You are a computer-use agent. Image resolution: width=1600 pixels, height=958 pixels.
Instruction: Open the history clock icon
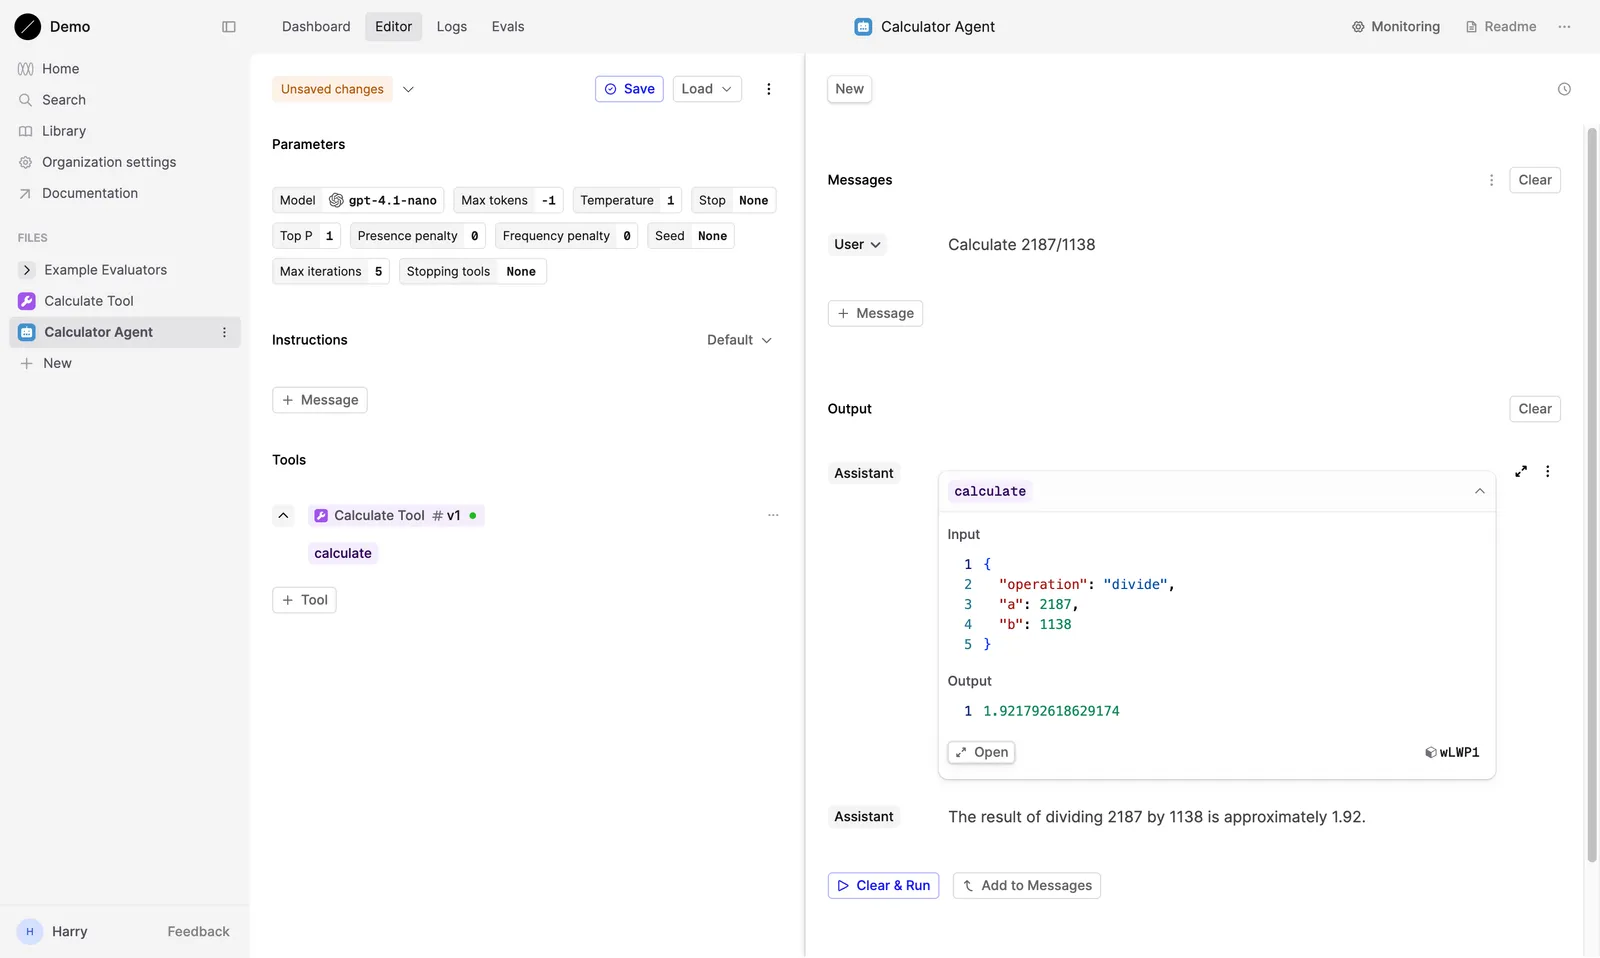click(x=1564, y=89)
